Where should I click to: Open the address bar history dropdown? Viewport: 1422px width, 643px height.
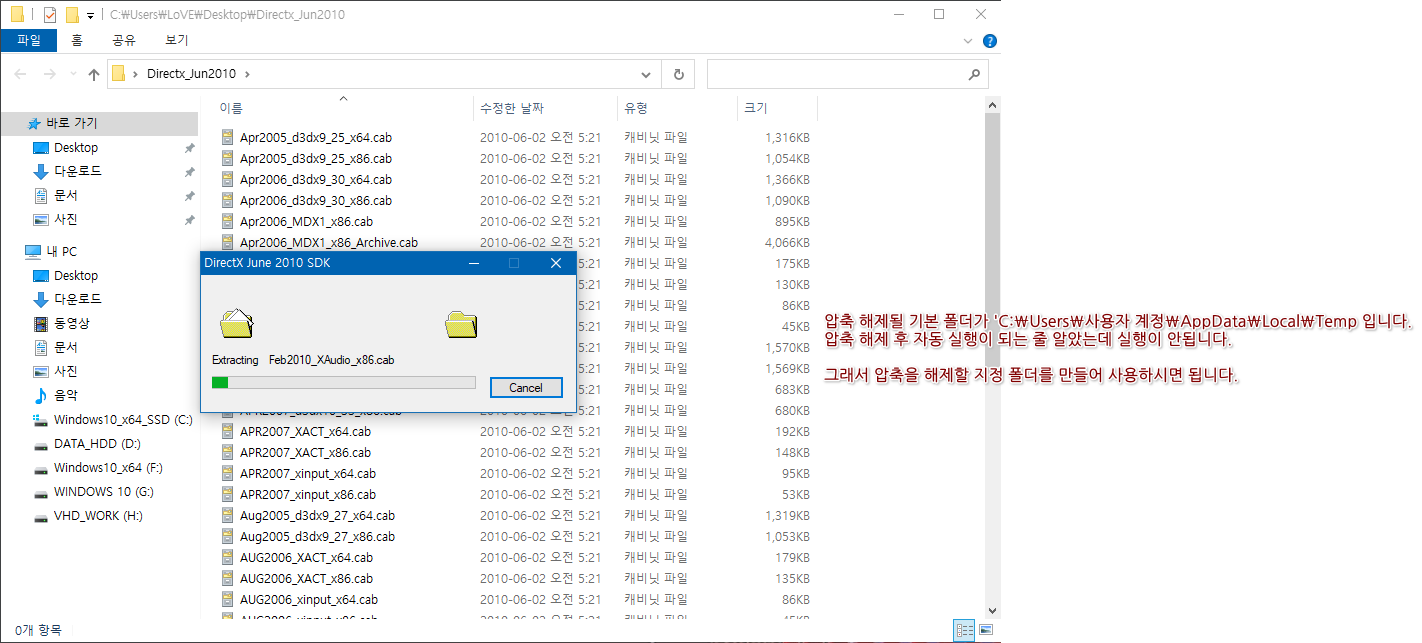pos(647,74)
